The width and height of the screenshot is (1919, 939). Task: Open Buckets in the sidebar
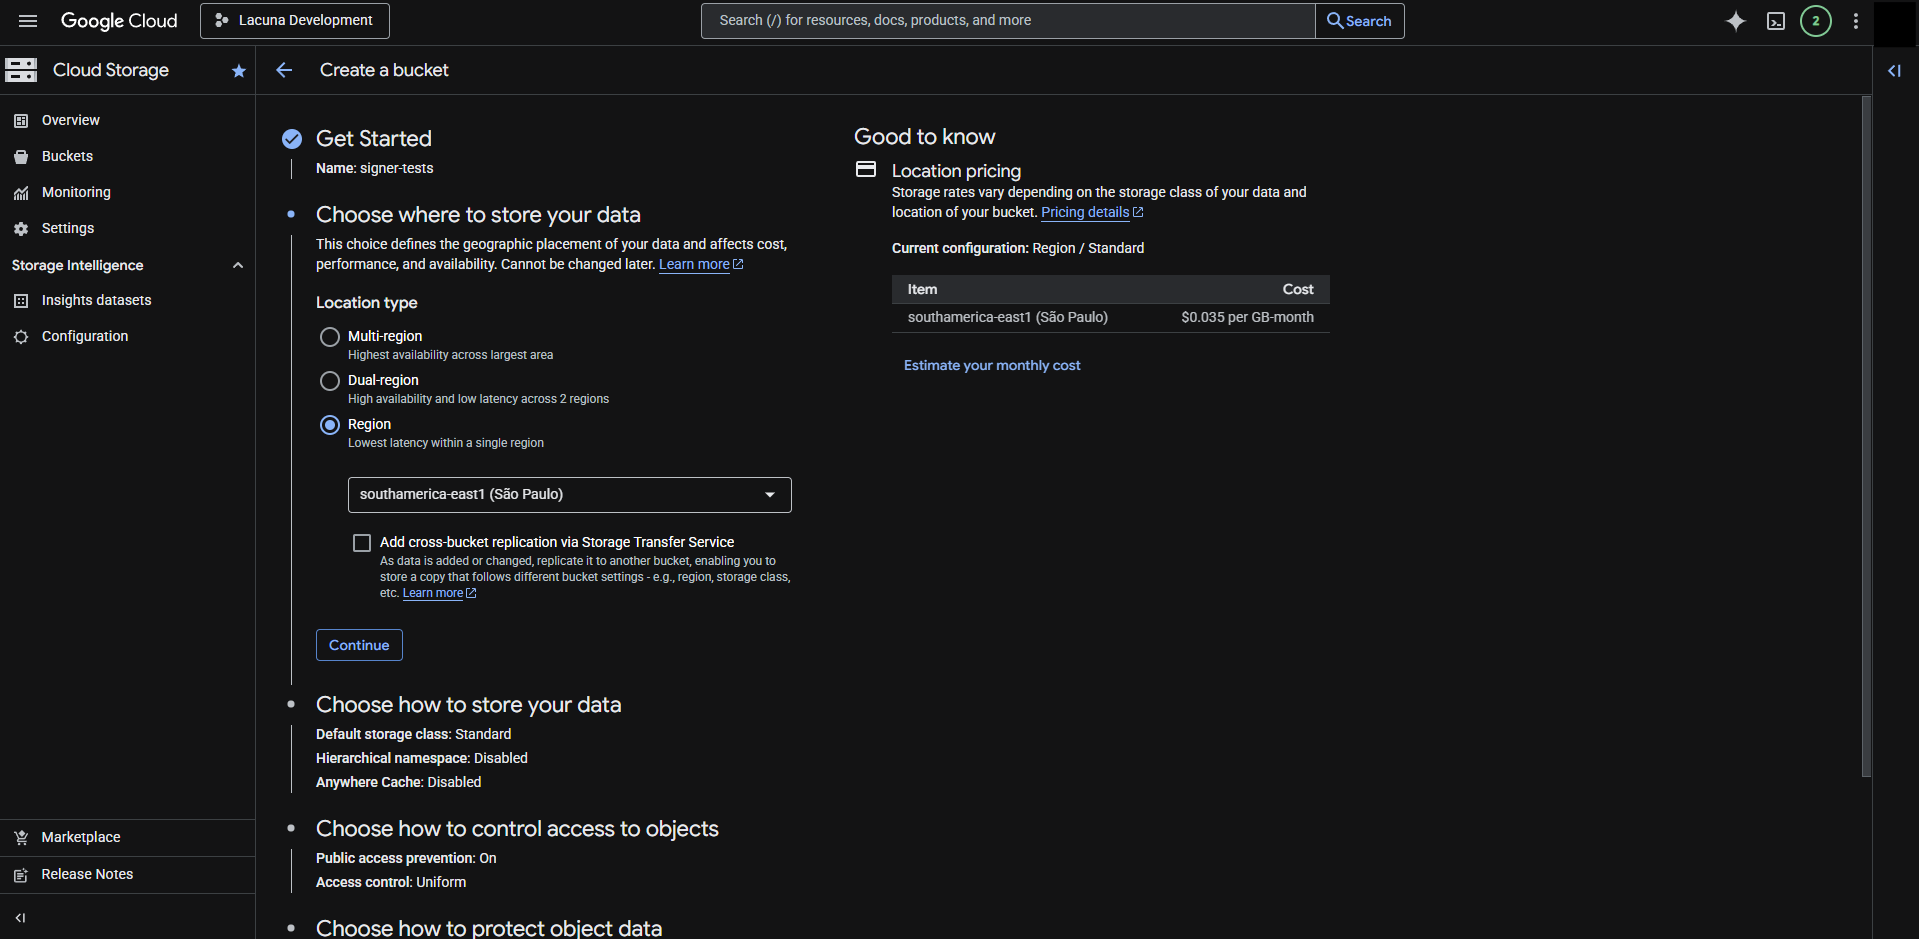(x=67, y=156)
